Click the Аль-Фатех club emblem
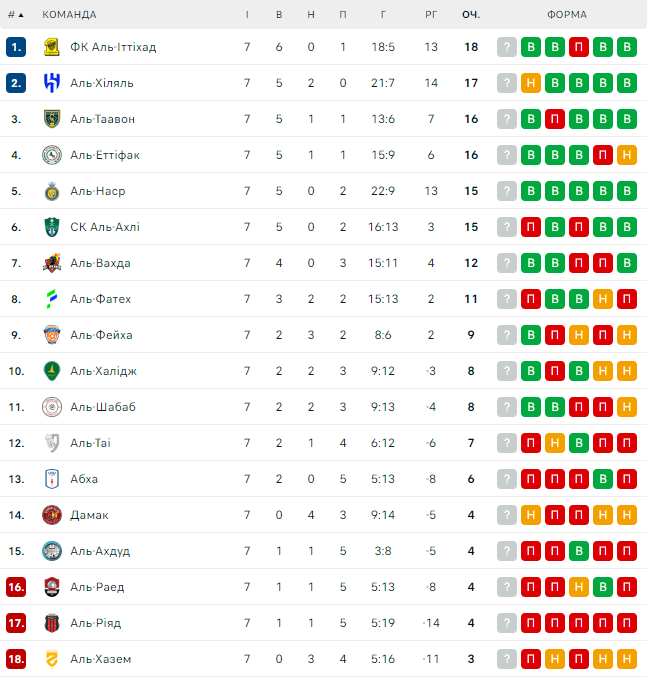Image resolution: width=651 pixels, height=682 pixels. coord(52,299)
